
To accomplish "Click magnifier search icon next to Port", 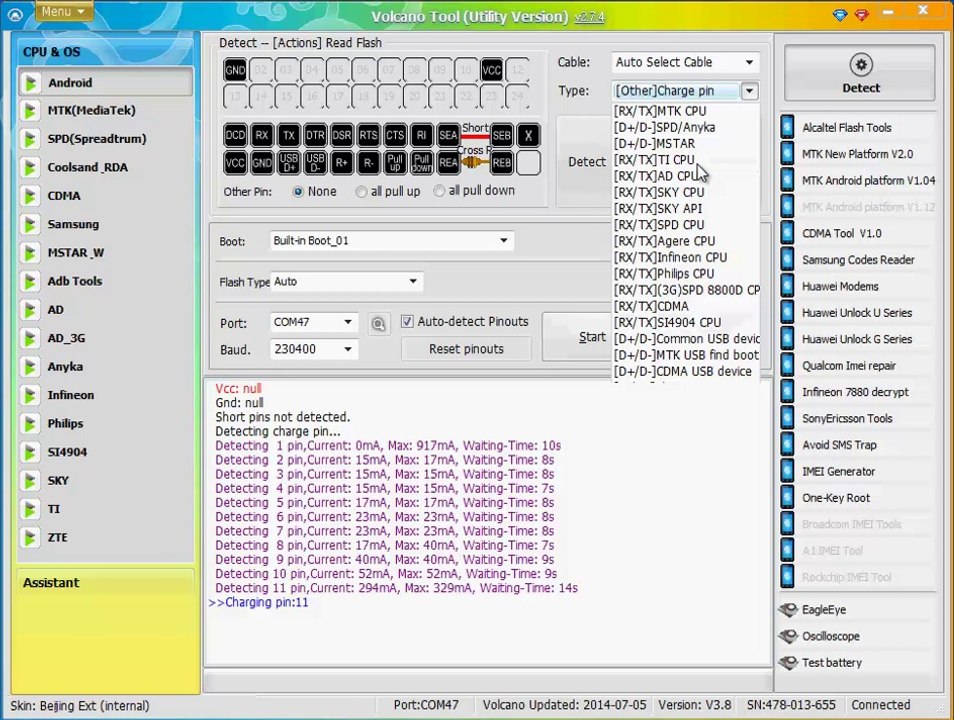I will 378,324.
